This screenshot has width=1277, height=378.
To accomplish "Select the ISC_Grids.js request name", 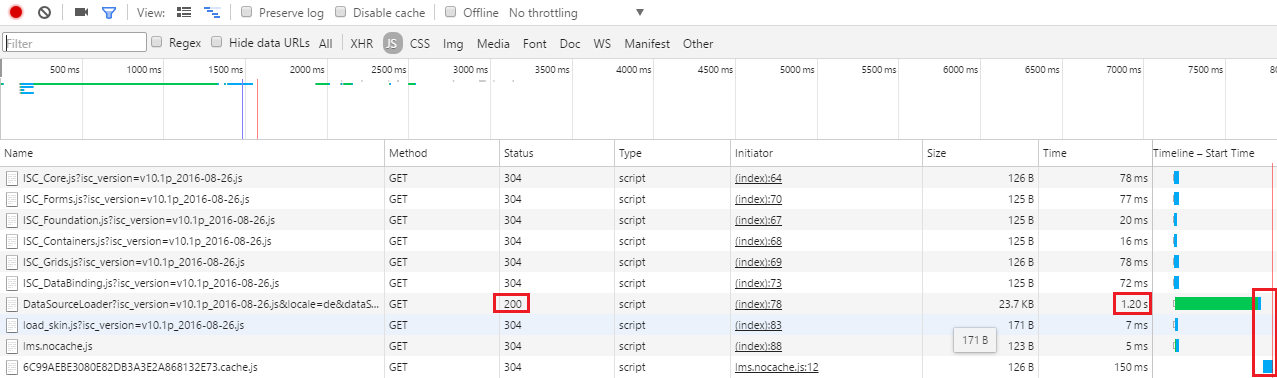I will [x=134, y=262].
